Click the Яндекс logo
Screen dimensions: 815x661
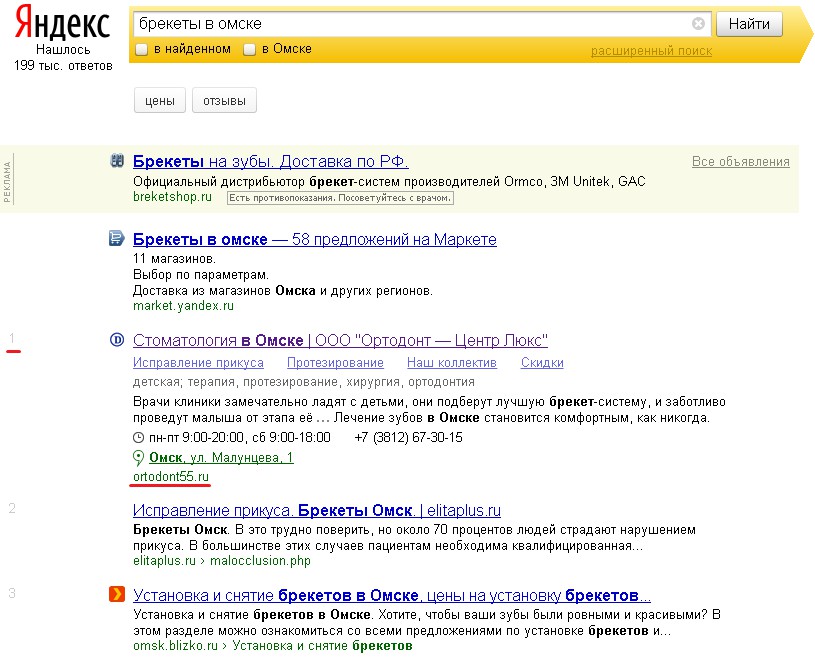[62, 22]
